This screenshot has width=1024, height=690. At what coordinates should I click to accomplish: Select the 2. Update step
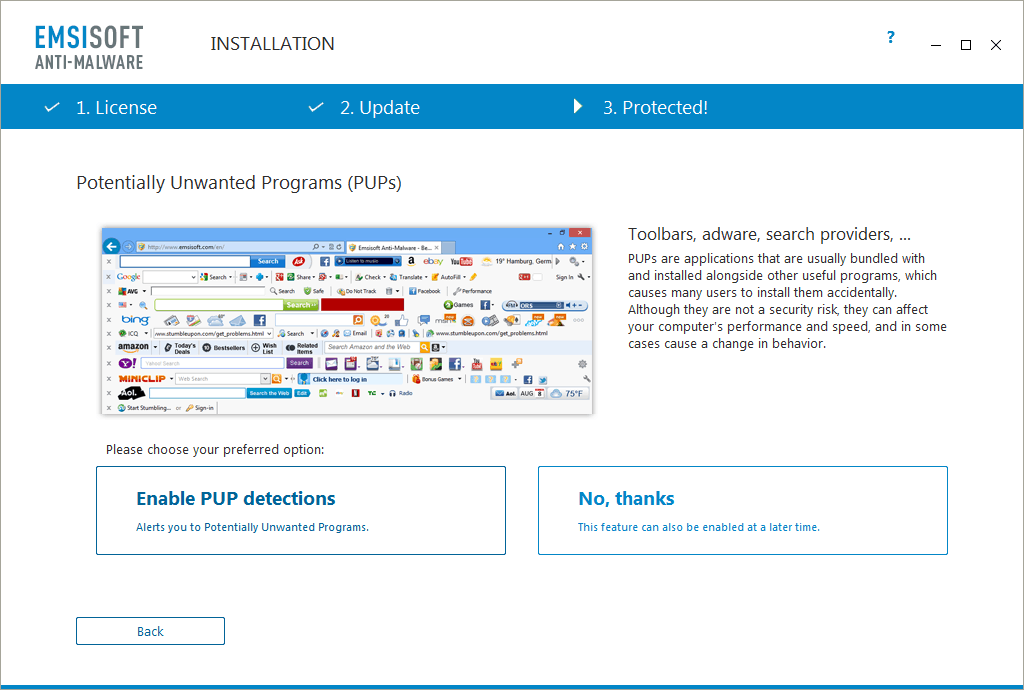point(380,107)
